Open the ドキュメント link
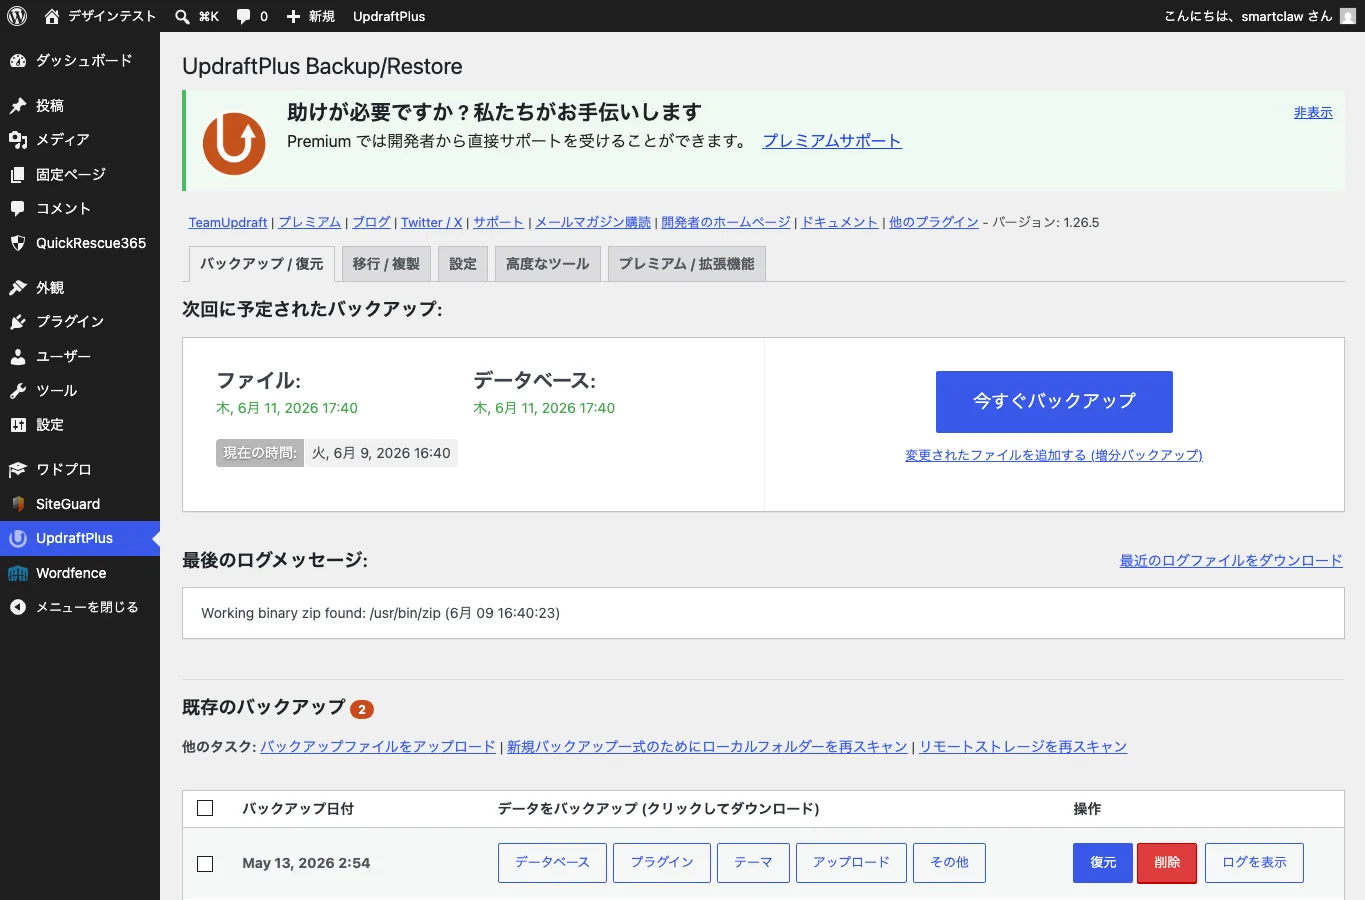 (x=840, y=222)
